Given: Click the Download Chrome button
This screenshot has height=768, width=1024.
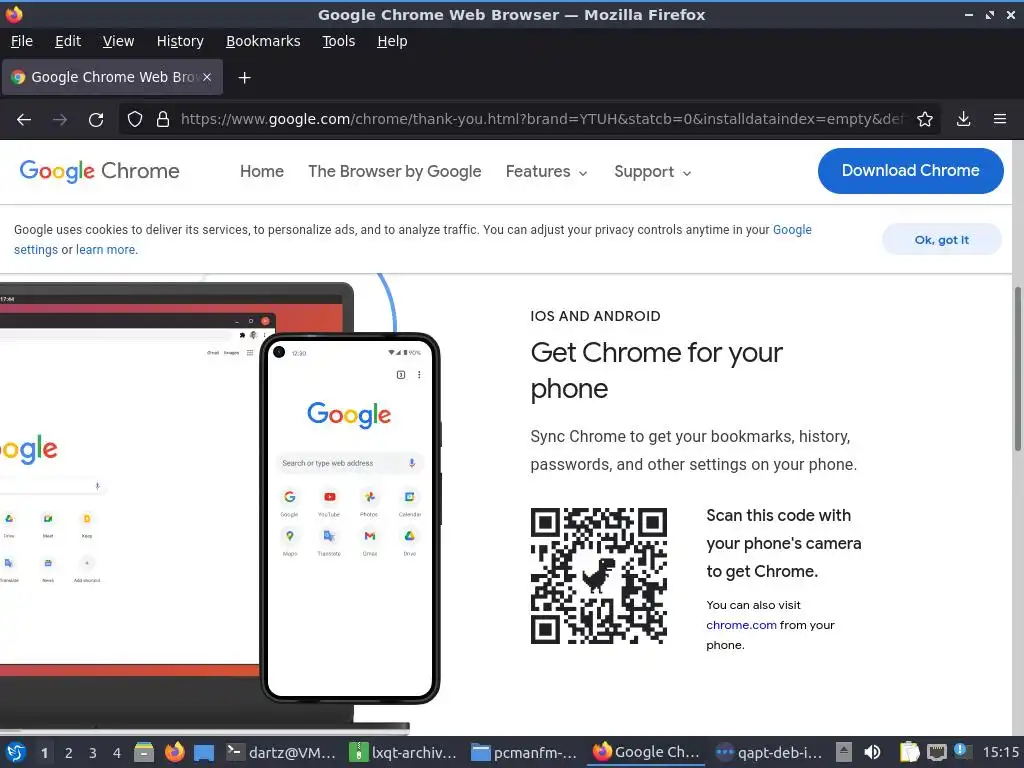Looking at the screenshot, I should [910, 171].
